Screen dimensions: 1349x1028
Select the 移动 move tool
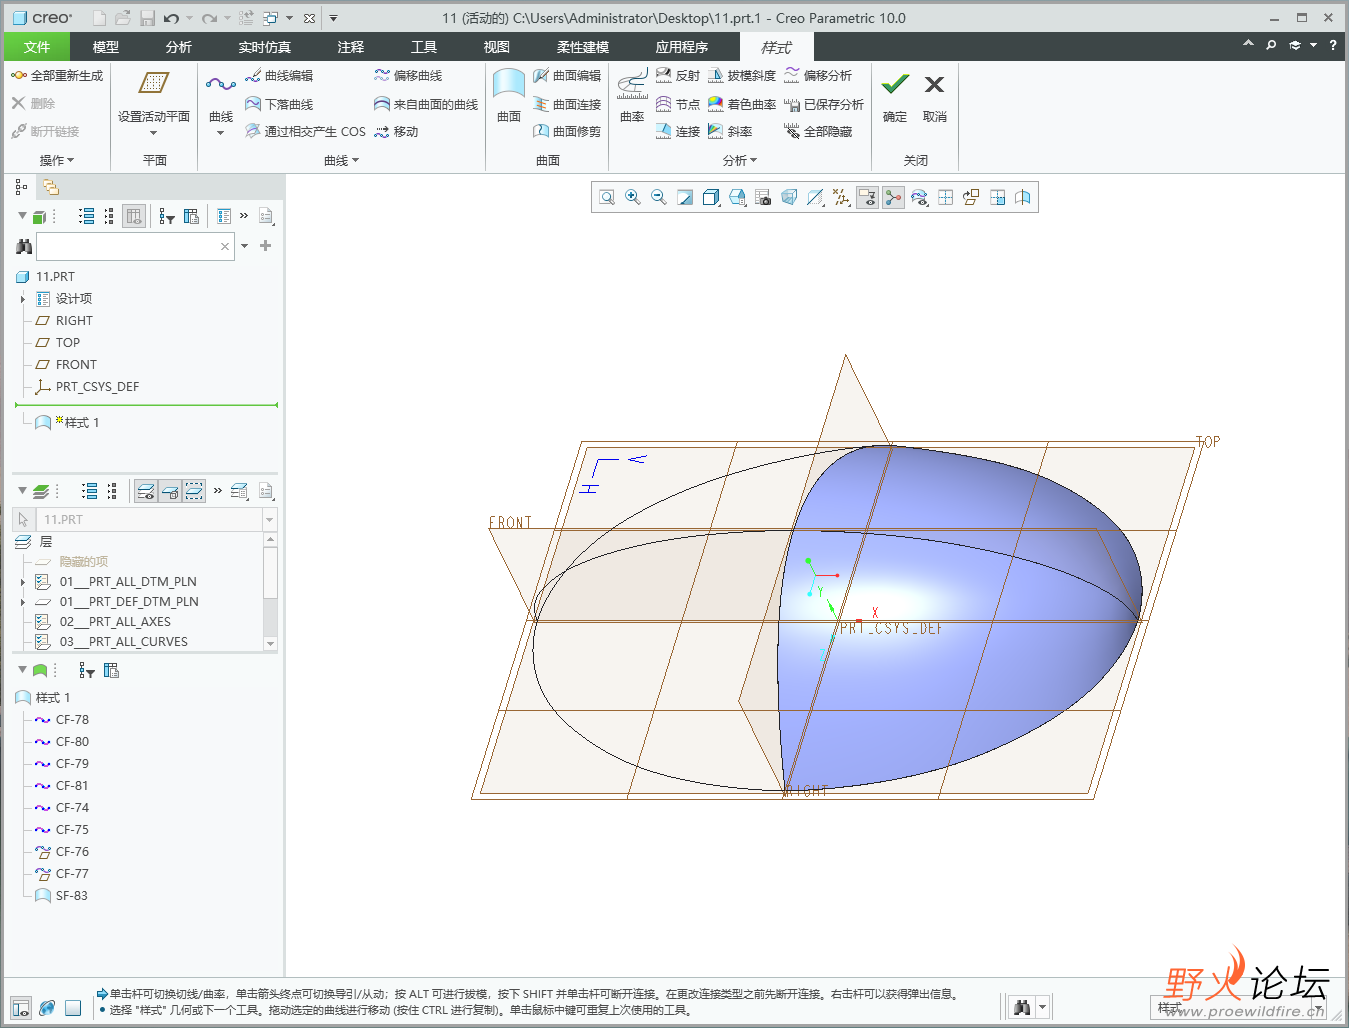click(x=396, y=131)
